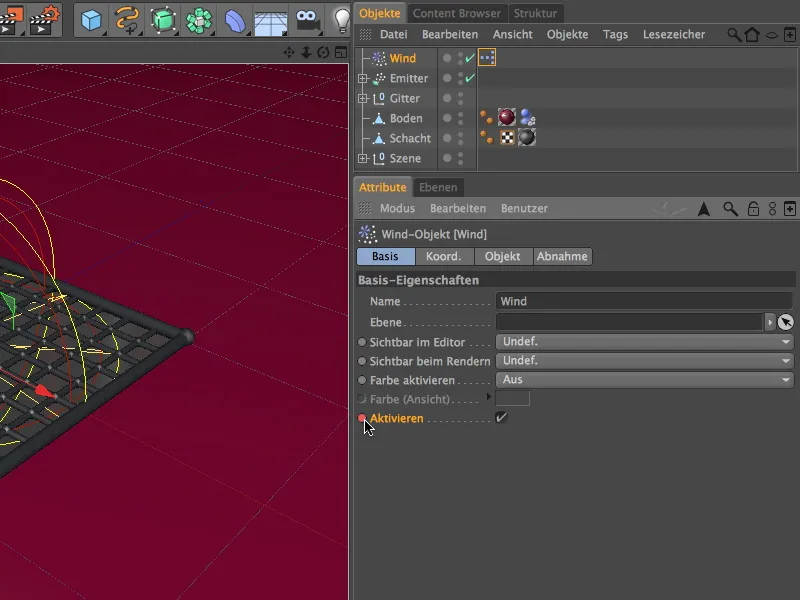Image resolution: width=800 pixels, height=600 pixels.
Task: Toggle Emitter visibility dot
Action: (x=447, y=78)
